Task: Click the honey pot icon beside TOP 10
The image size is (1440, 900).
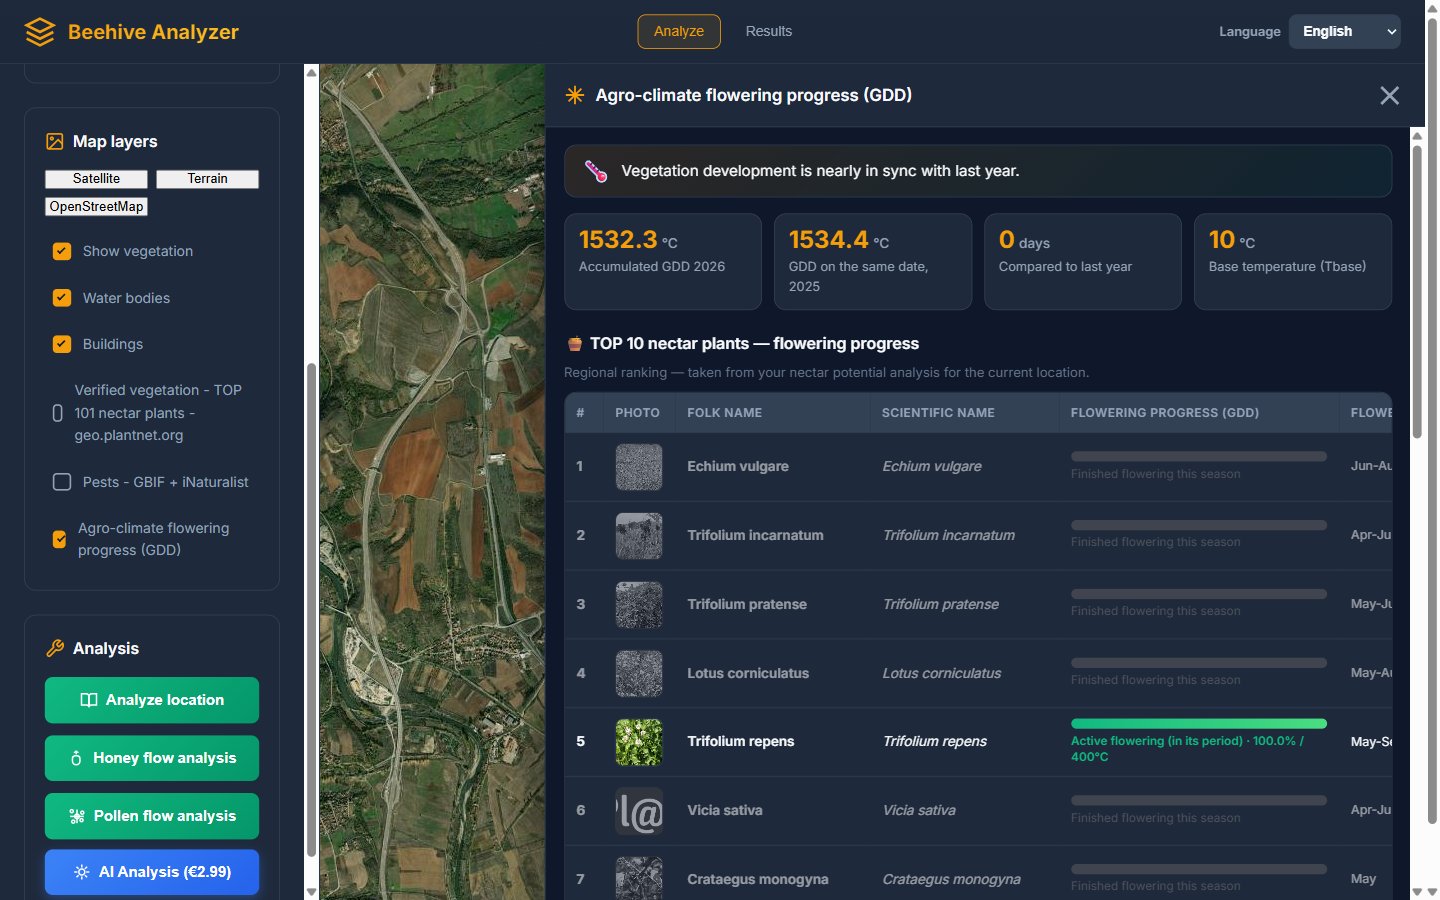Action: click(x=575, y=344)
